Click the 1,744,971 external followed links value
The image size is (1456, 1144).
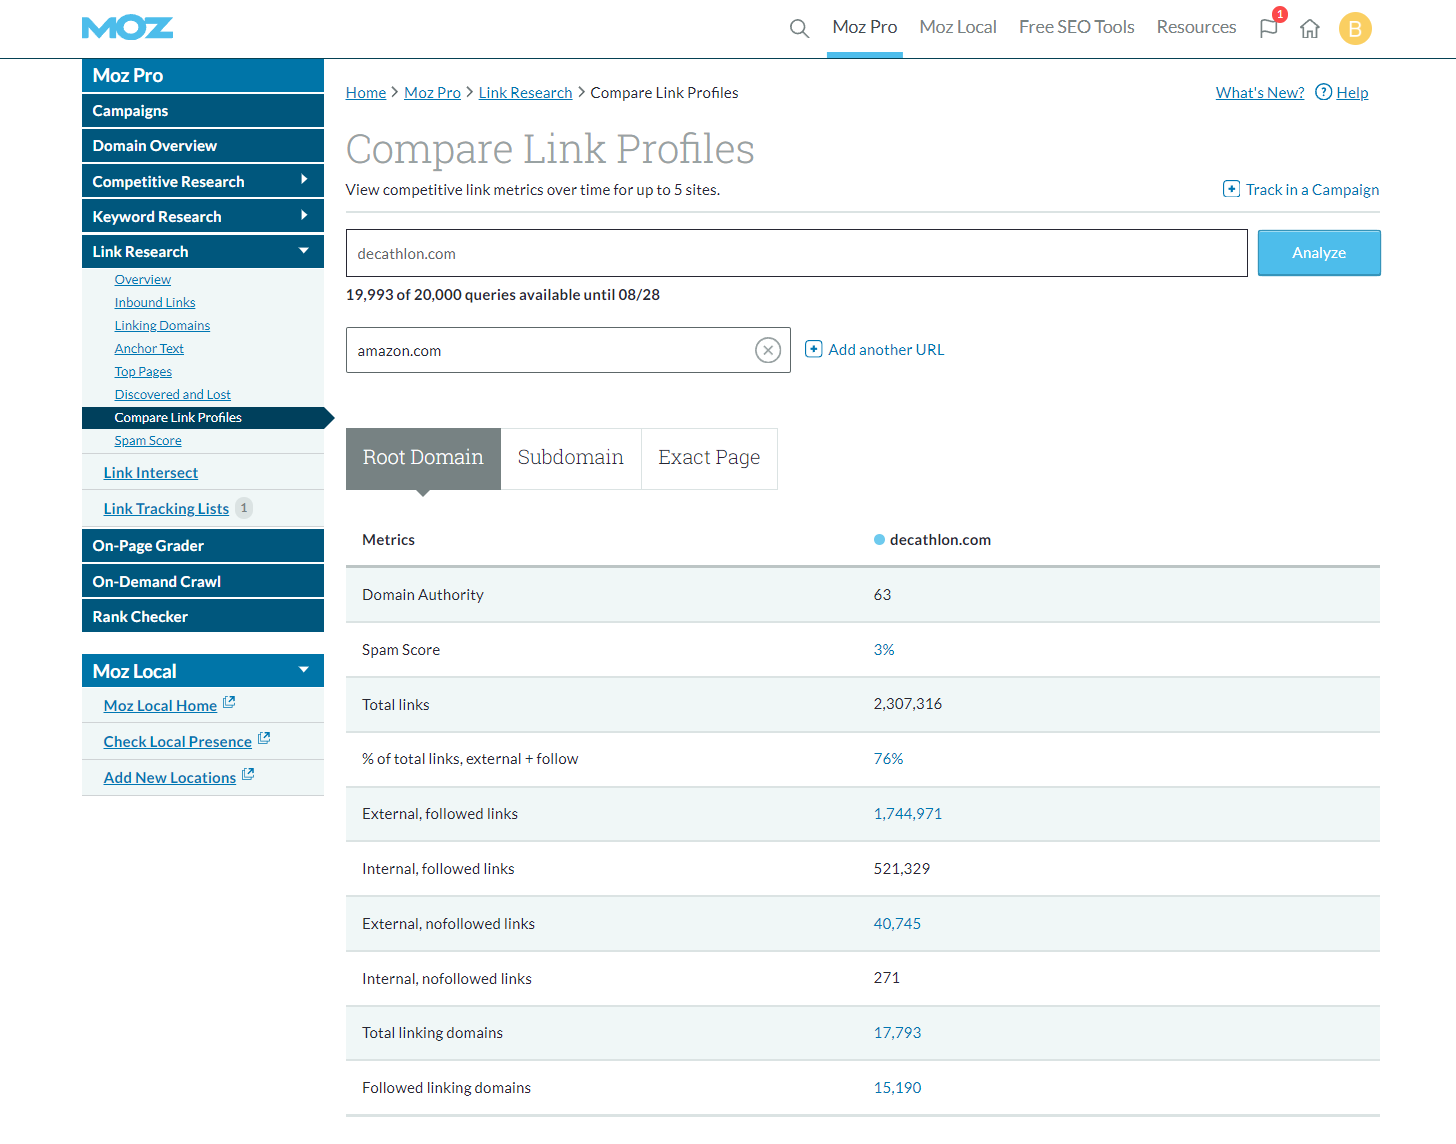(908, 814)
